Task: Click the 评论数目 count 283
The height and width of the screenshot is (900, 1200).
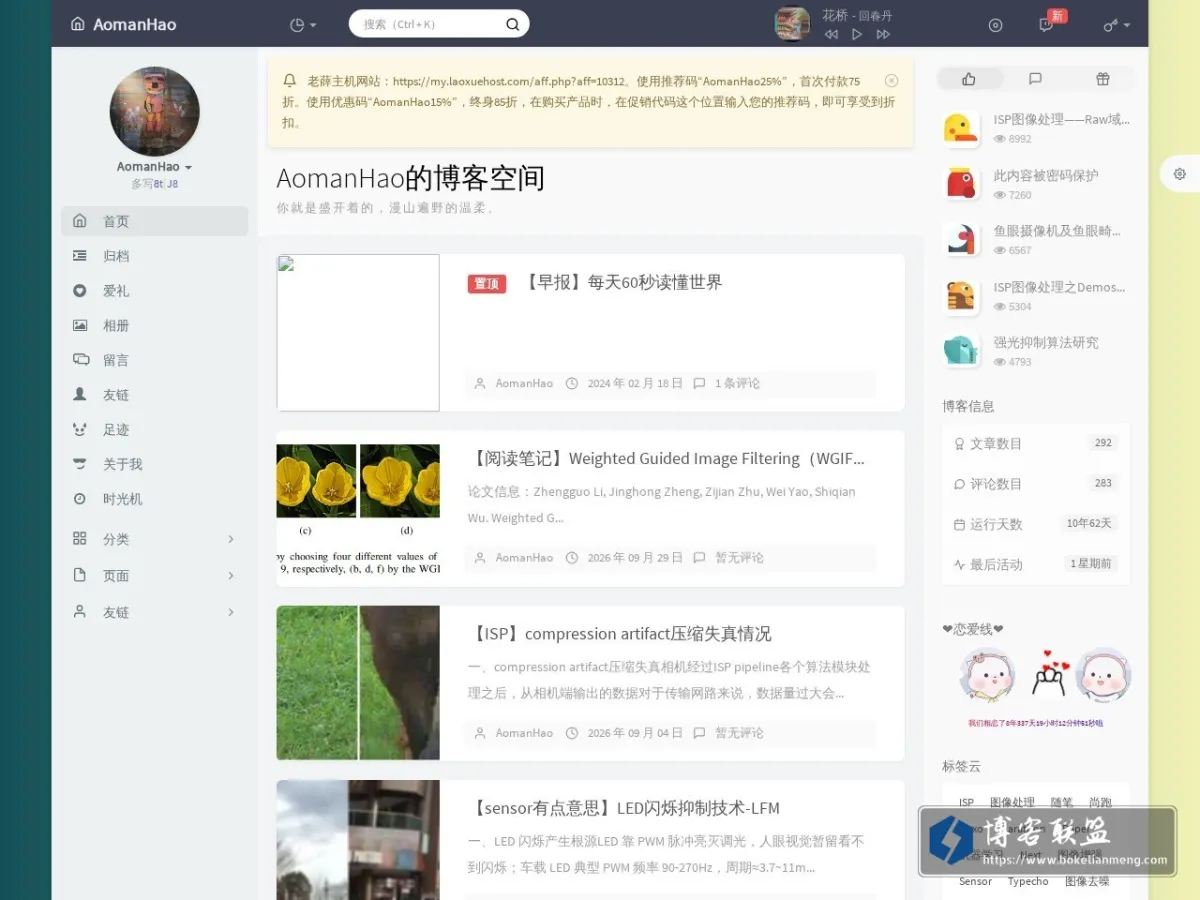Action: (x=1103, y=483)
